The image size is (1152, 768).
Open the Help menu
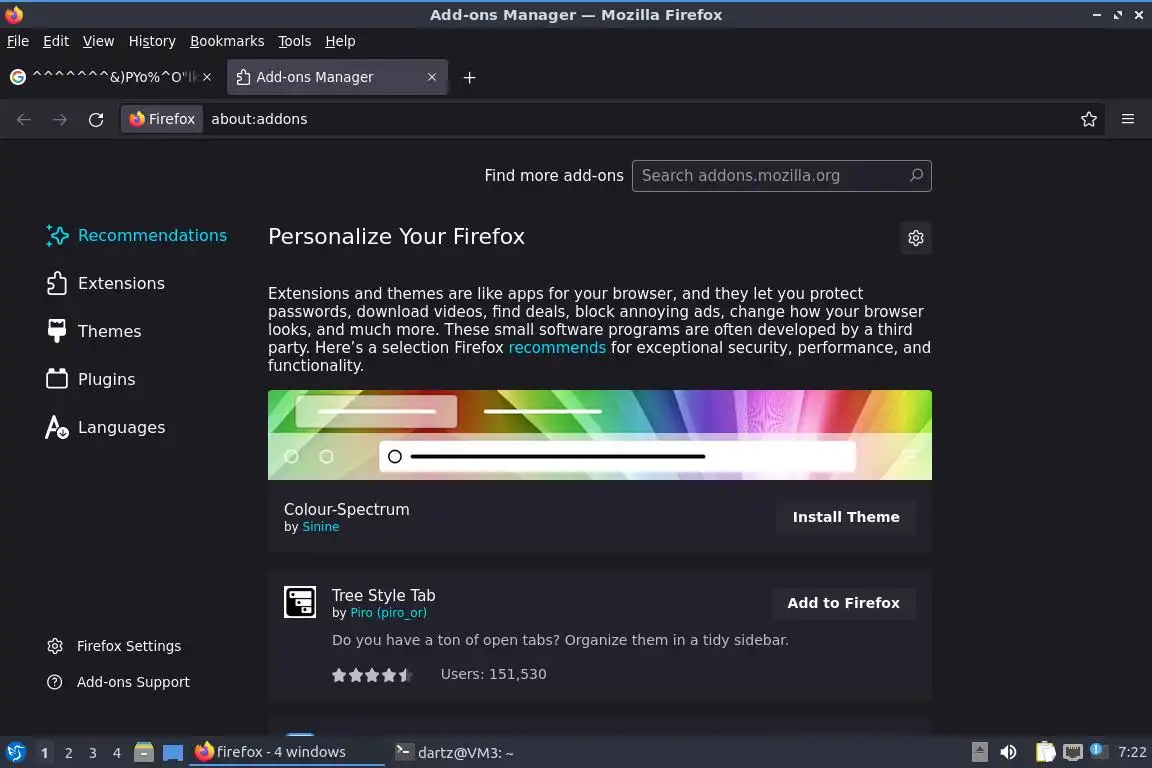click(340, 41)
